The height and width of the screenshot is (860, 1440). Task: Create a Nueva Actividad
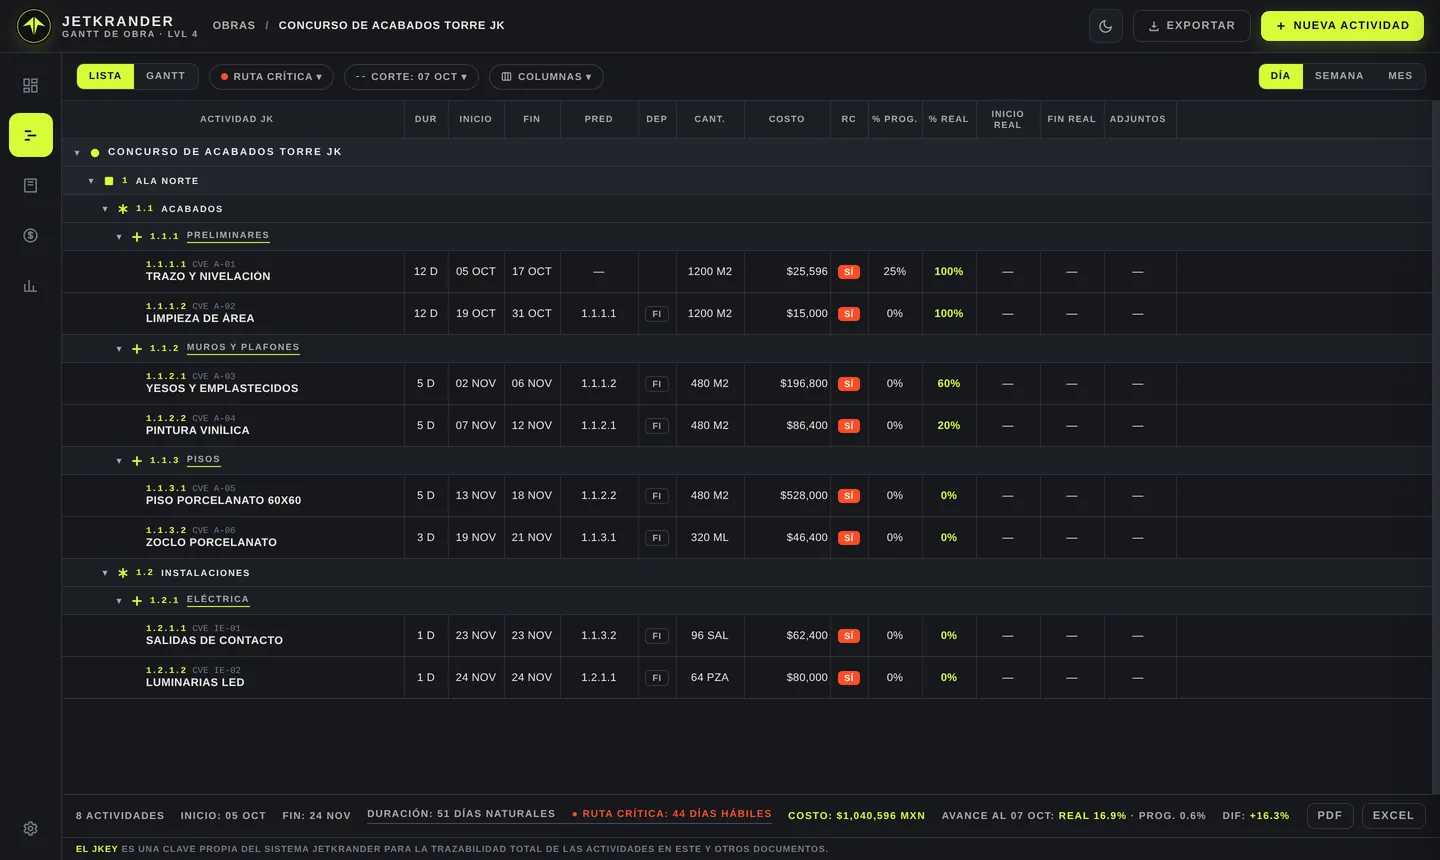[x=1342, y=26]
